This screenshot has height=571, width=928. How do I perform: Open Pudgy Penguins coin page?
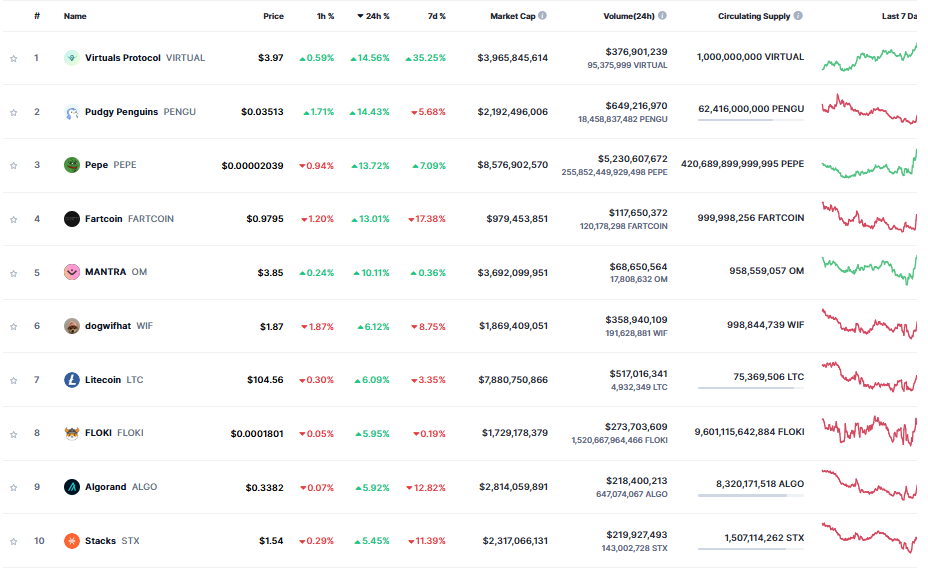(121, 112)
